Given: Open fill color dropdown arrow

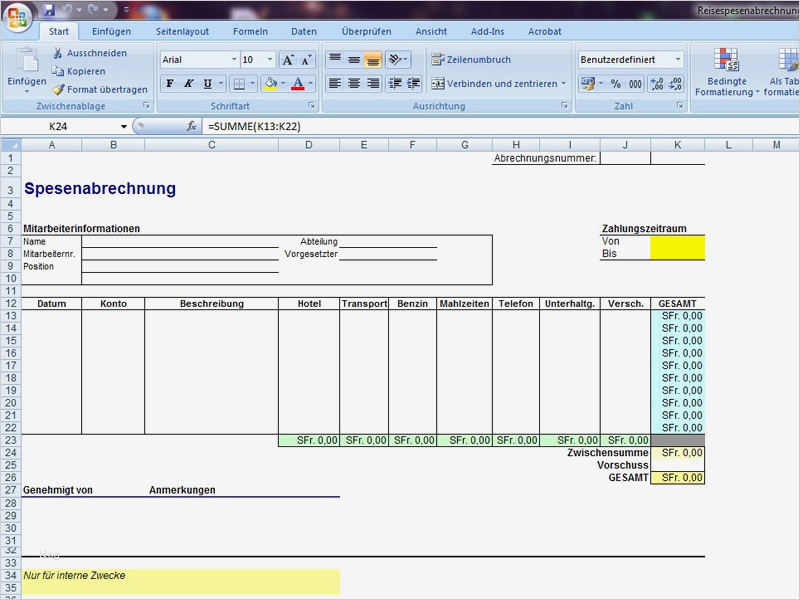Looking at the screenshot, I should point(283,84).
